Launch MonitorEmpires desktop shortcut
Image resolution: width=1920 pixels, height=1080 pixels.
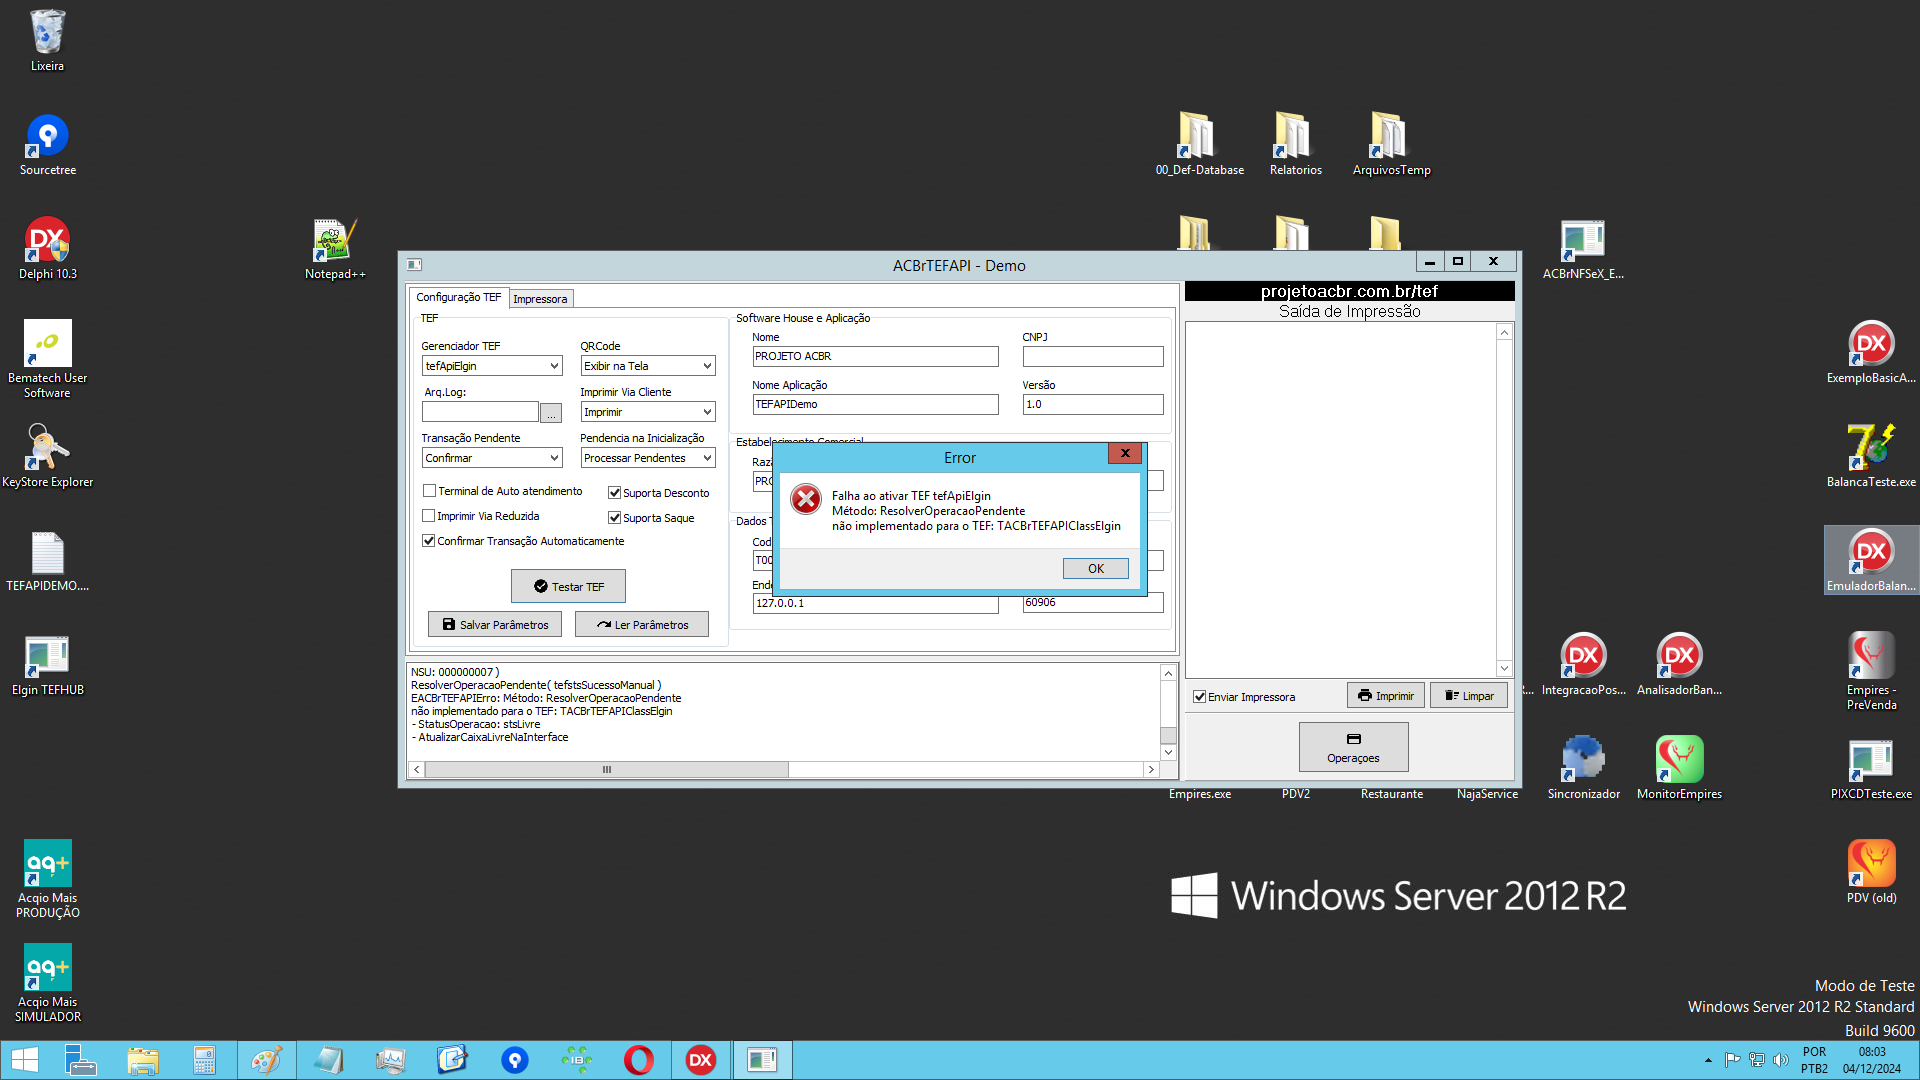click(x=1679, y=769)
